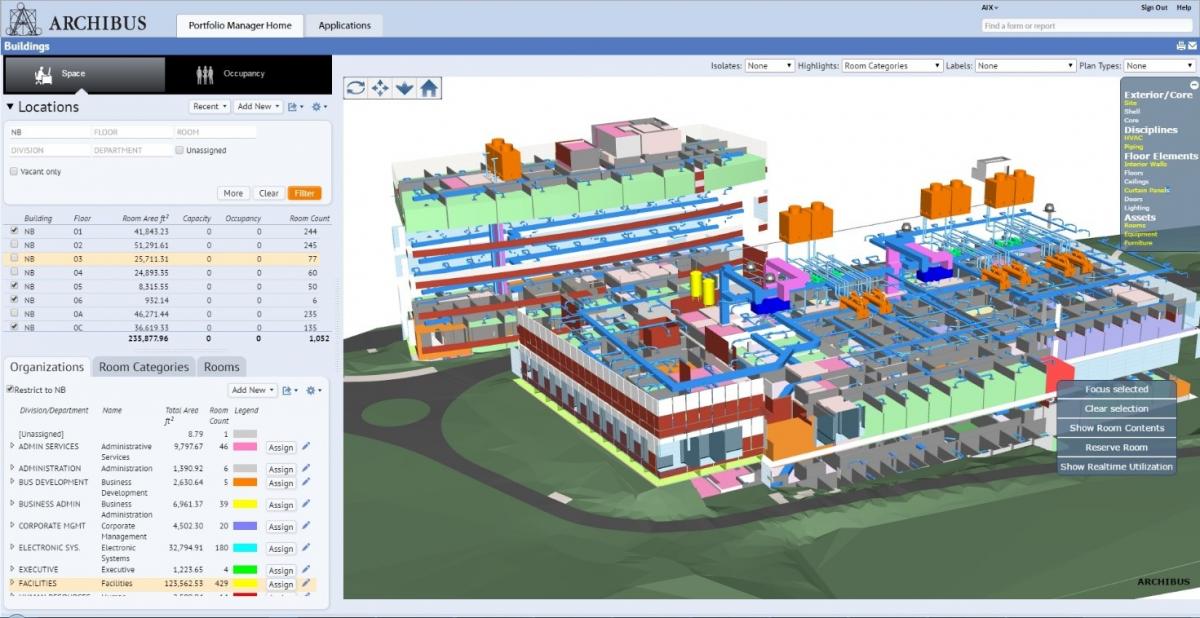Open Organizations export icon menu
The height and width of the screenshot is (618, 1200).
[290, 390]
